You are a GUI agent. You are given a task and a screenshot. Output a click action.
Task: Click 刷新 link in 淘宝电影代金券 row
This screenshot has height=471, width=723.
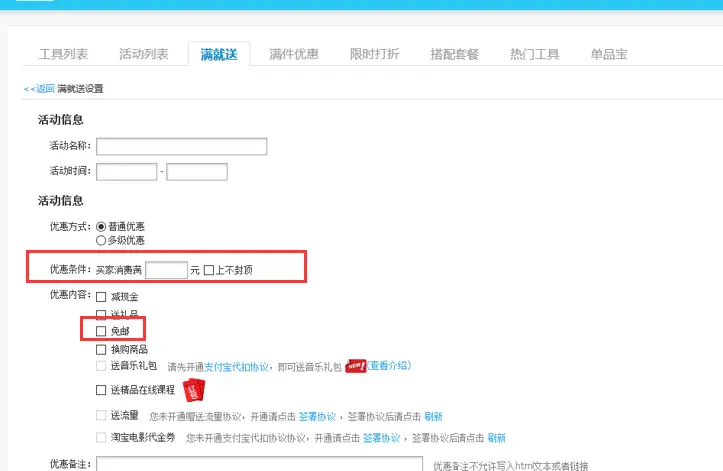(x=497, y=438)
